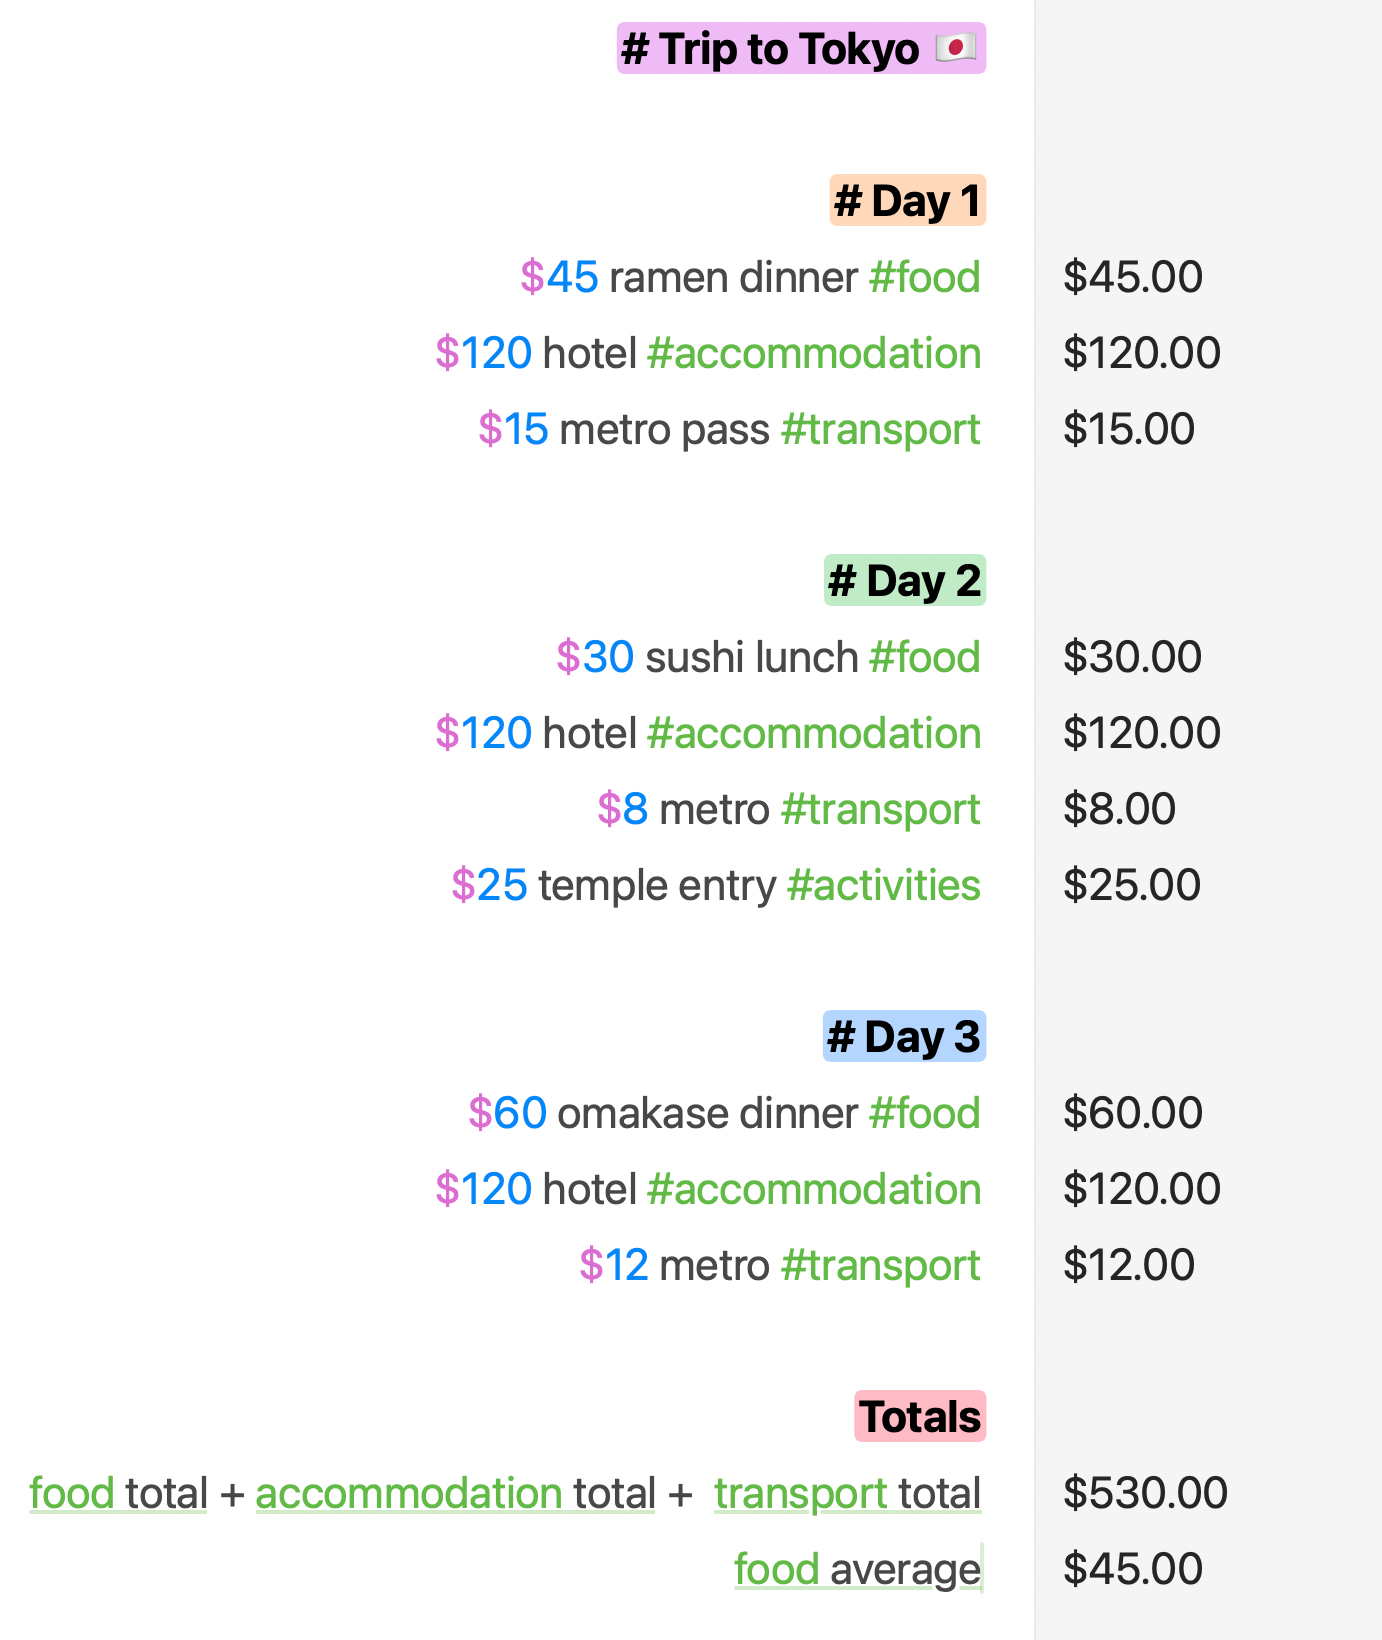1382x1640 pixels.
Task: Click #transport tag on metro pass line
Action: click(881, 430)
